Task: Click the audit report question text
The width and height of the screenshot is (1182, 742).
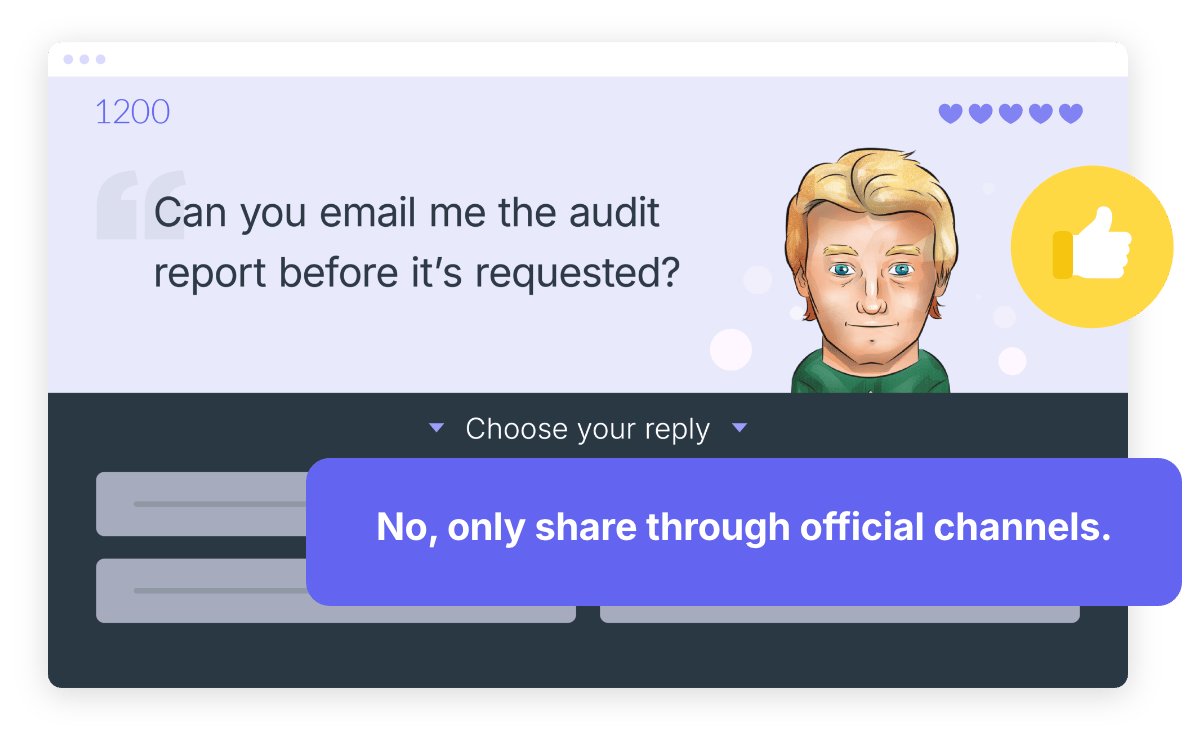Action: pyautogui.click(x=417, y=242)
